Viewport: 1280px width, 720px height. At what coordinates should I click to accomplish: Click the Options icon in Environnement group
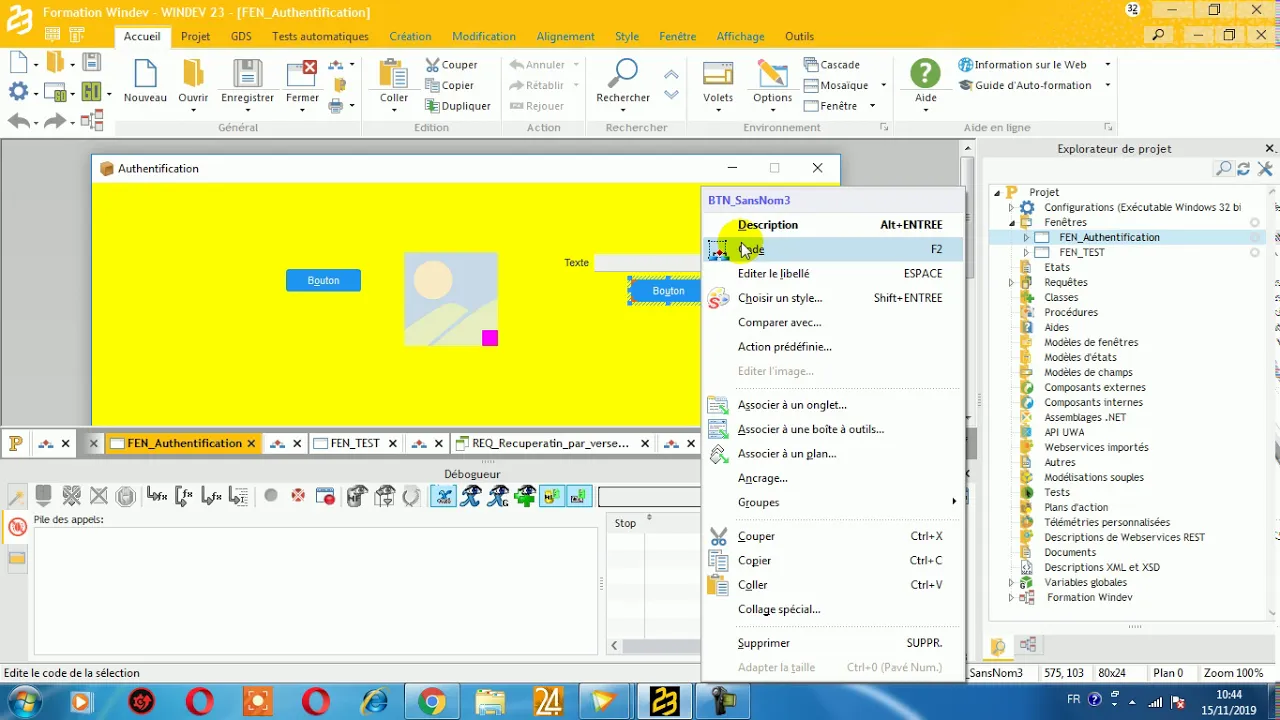coord(772,74)
